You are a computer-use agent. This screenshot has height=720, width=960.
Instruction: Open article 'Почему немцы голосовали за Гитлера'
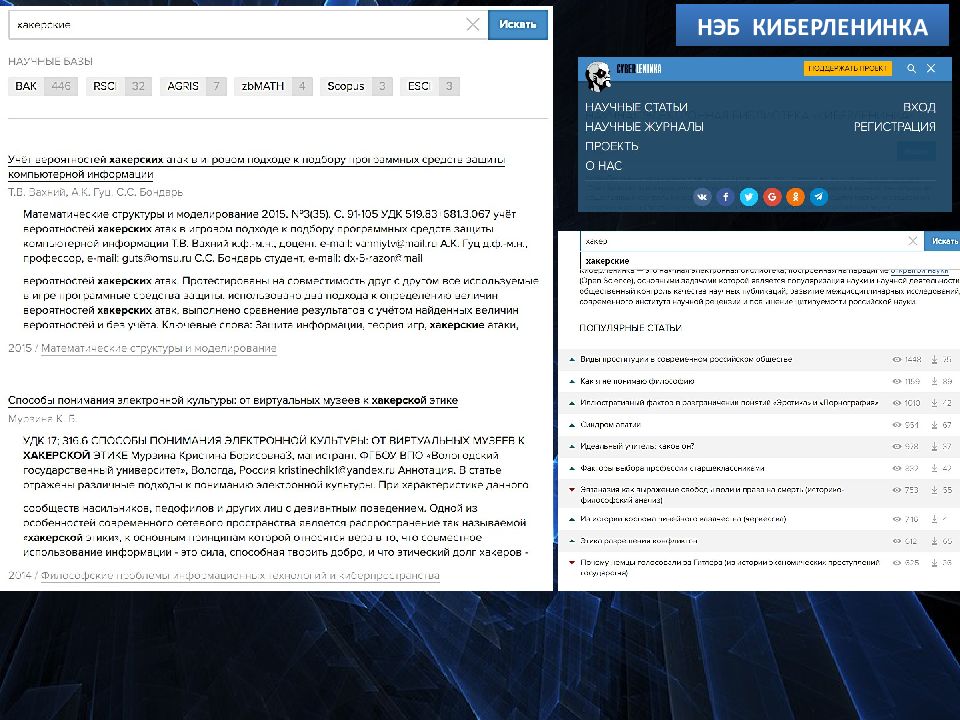(730, 567)
